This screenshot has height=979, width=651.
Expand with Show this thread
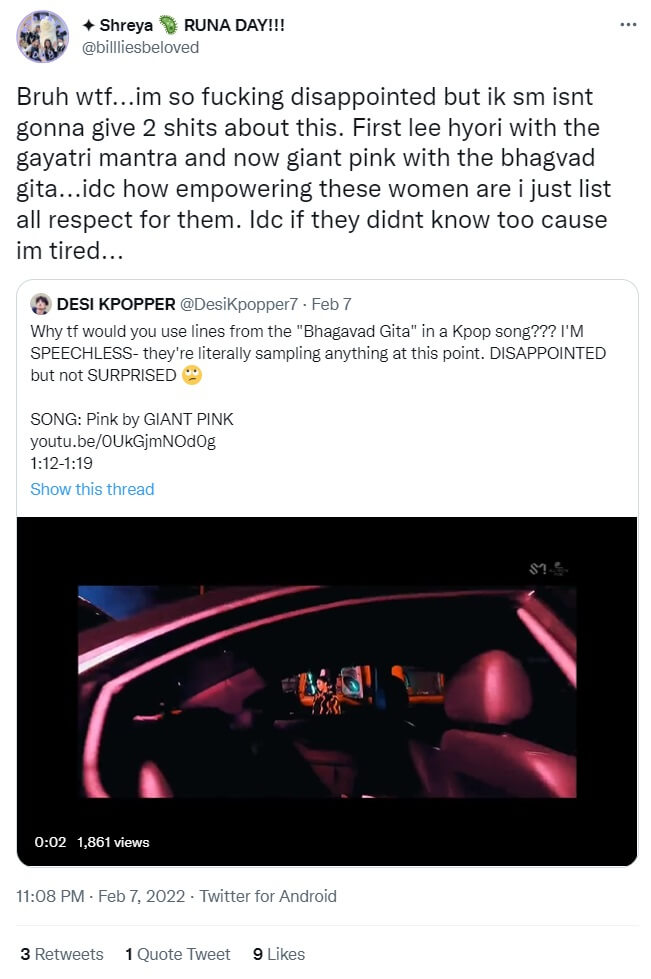coord(92,489)
